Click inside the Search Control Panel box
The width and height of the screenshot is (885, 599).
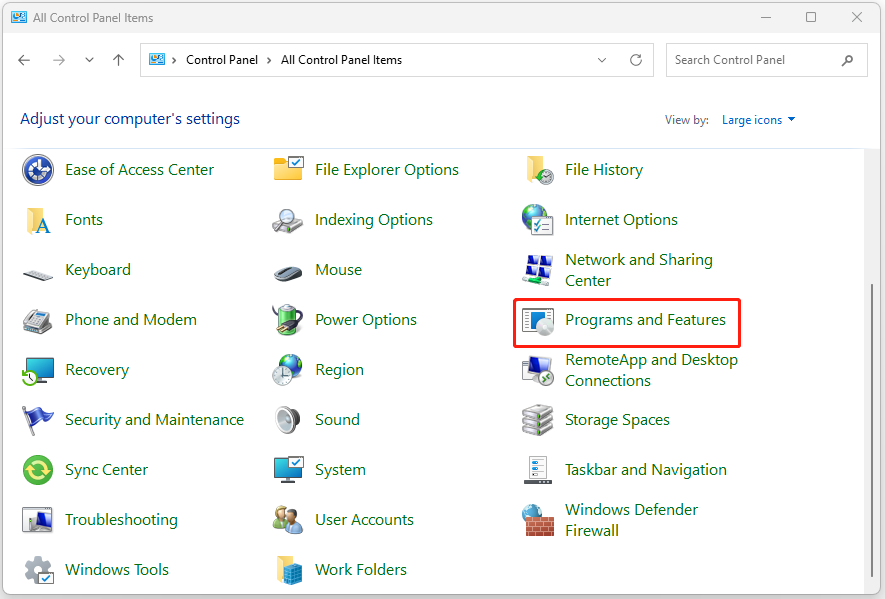click(x=750, y=59)
